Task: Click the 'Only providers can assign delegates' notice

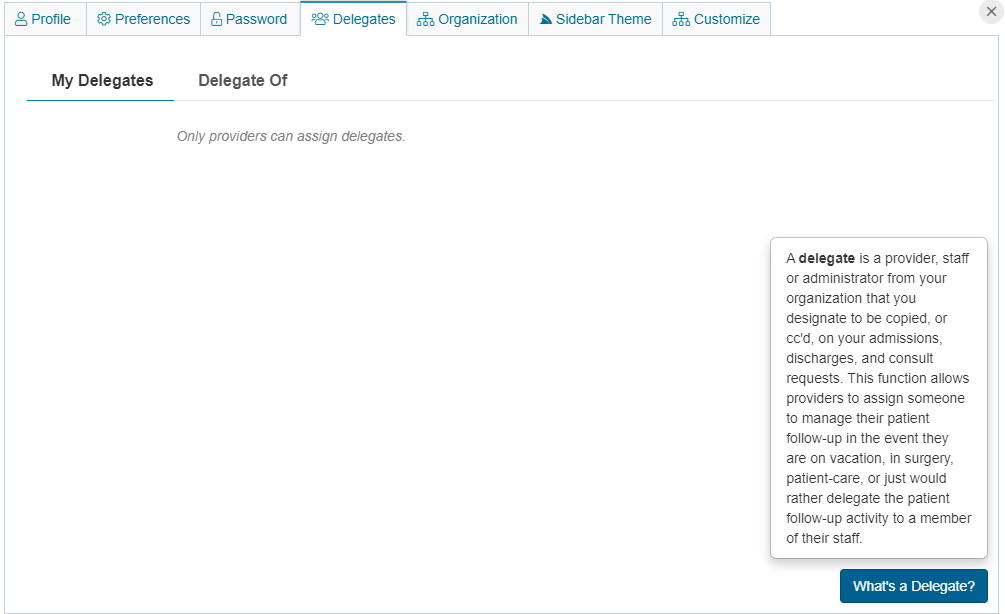Action: coord(291,136)
